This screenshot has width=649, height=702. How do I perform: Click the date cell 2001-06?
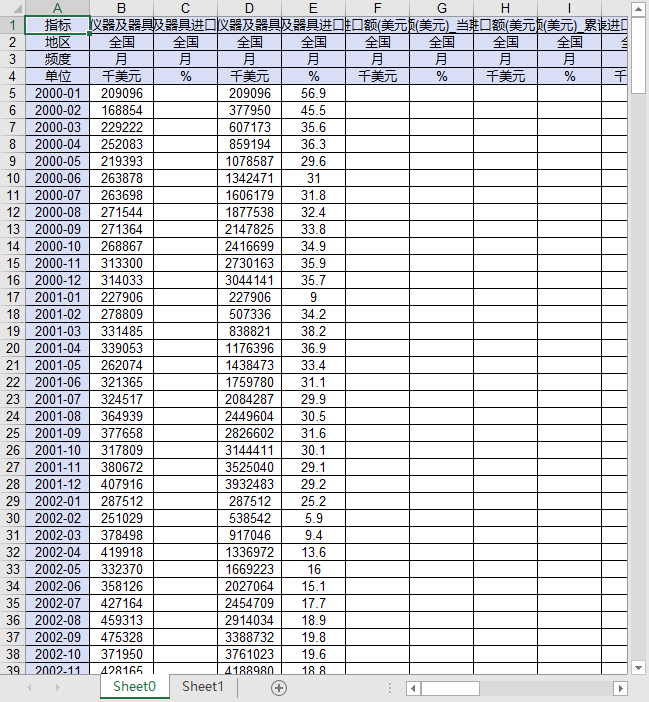(58, 382)
